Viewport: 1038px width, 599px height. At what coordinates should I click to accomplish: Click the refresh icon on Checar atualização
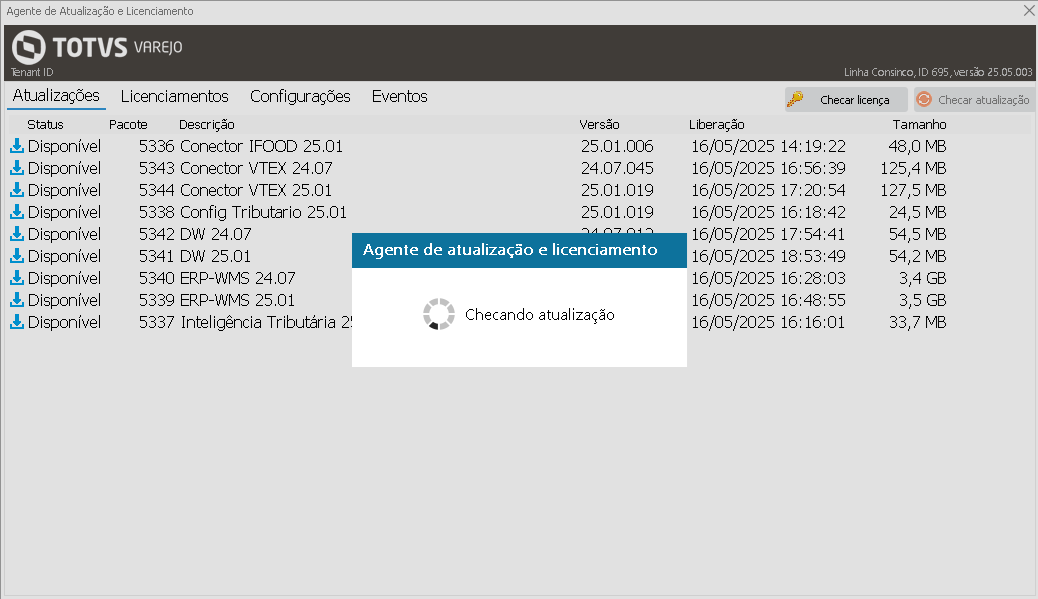[x=924, y=99]
